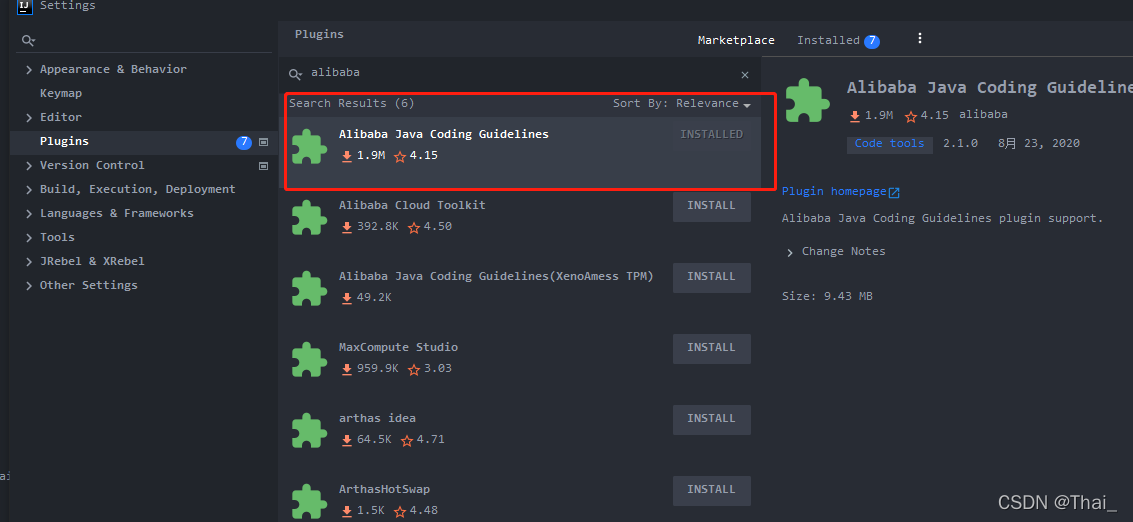Switch to the Marketplace tab
The height and width of the screenshot is (522, 1133).
click(x=736, y=40)
